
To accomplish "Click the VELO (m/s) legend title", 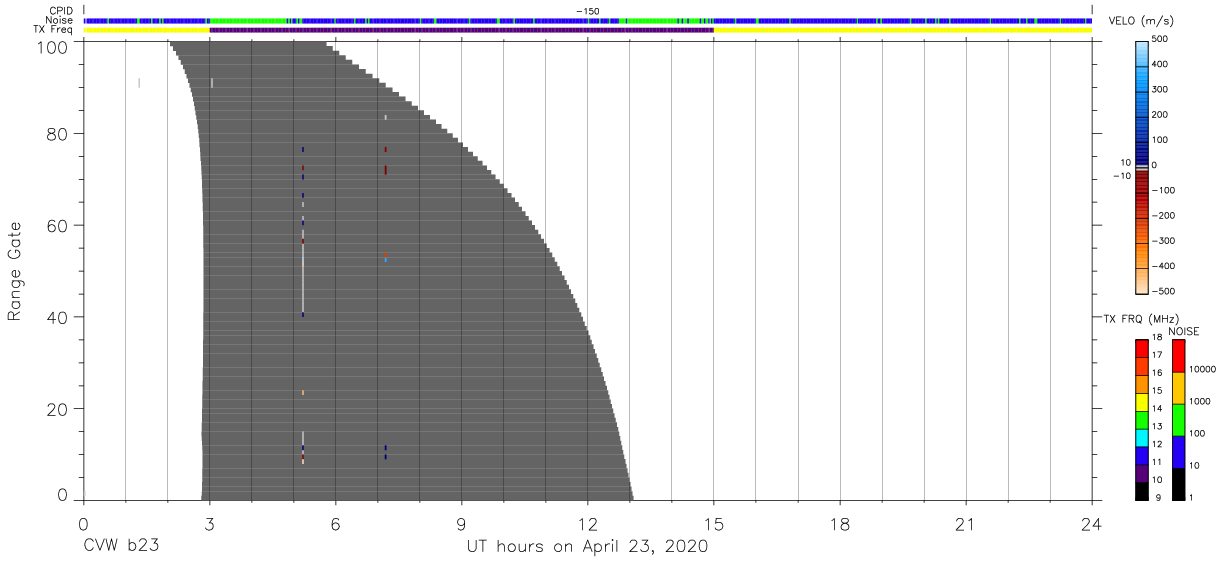I will coord(1143,21).
